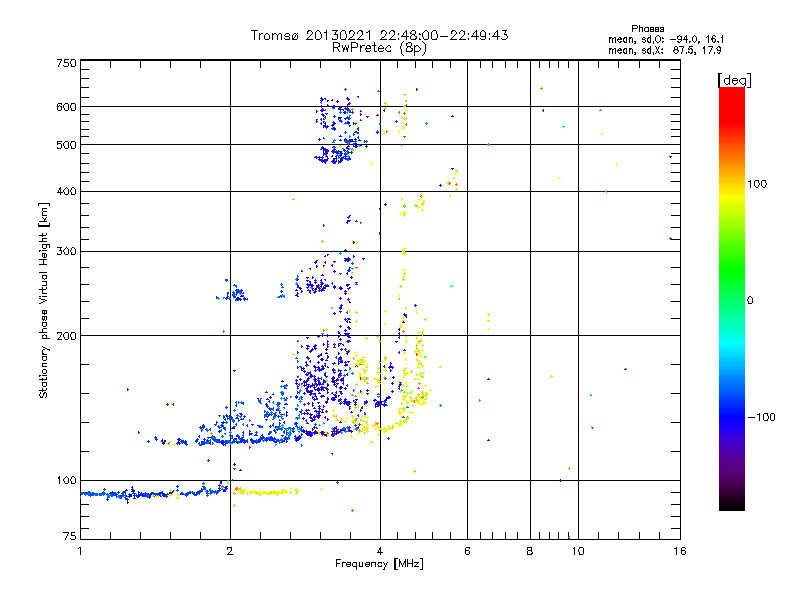The image size is (800, 600).
Task: Click the x-axis tick label '4'
Action: [x=380, y=551]
